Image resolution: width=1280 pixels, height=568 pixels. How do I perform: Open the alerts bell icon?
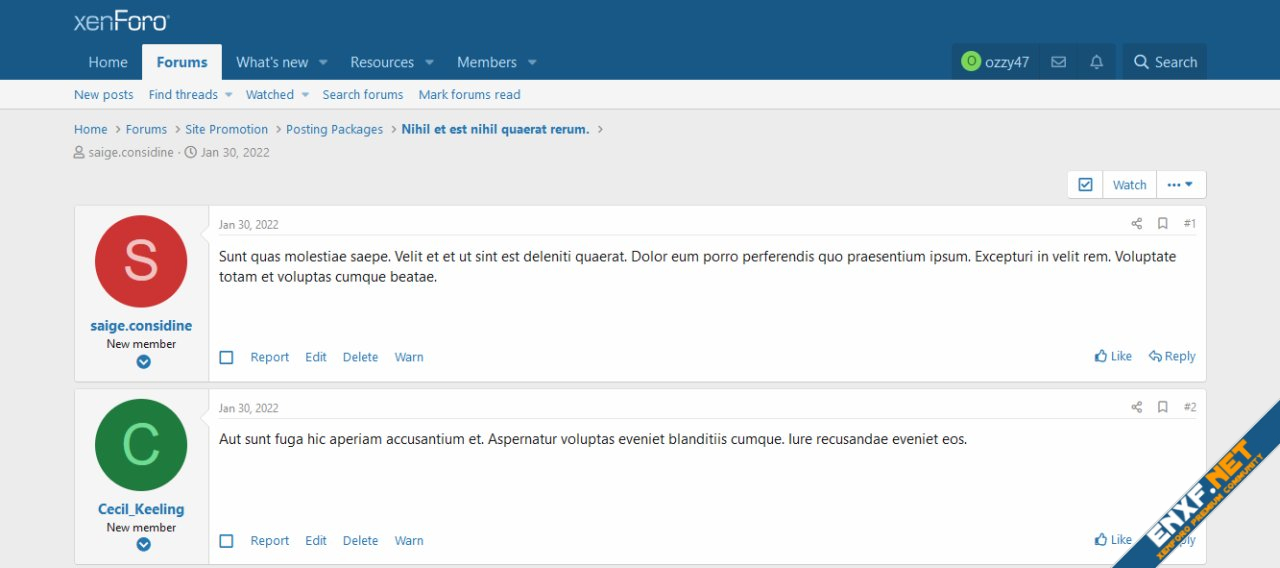[1096, 62]
